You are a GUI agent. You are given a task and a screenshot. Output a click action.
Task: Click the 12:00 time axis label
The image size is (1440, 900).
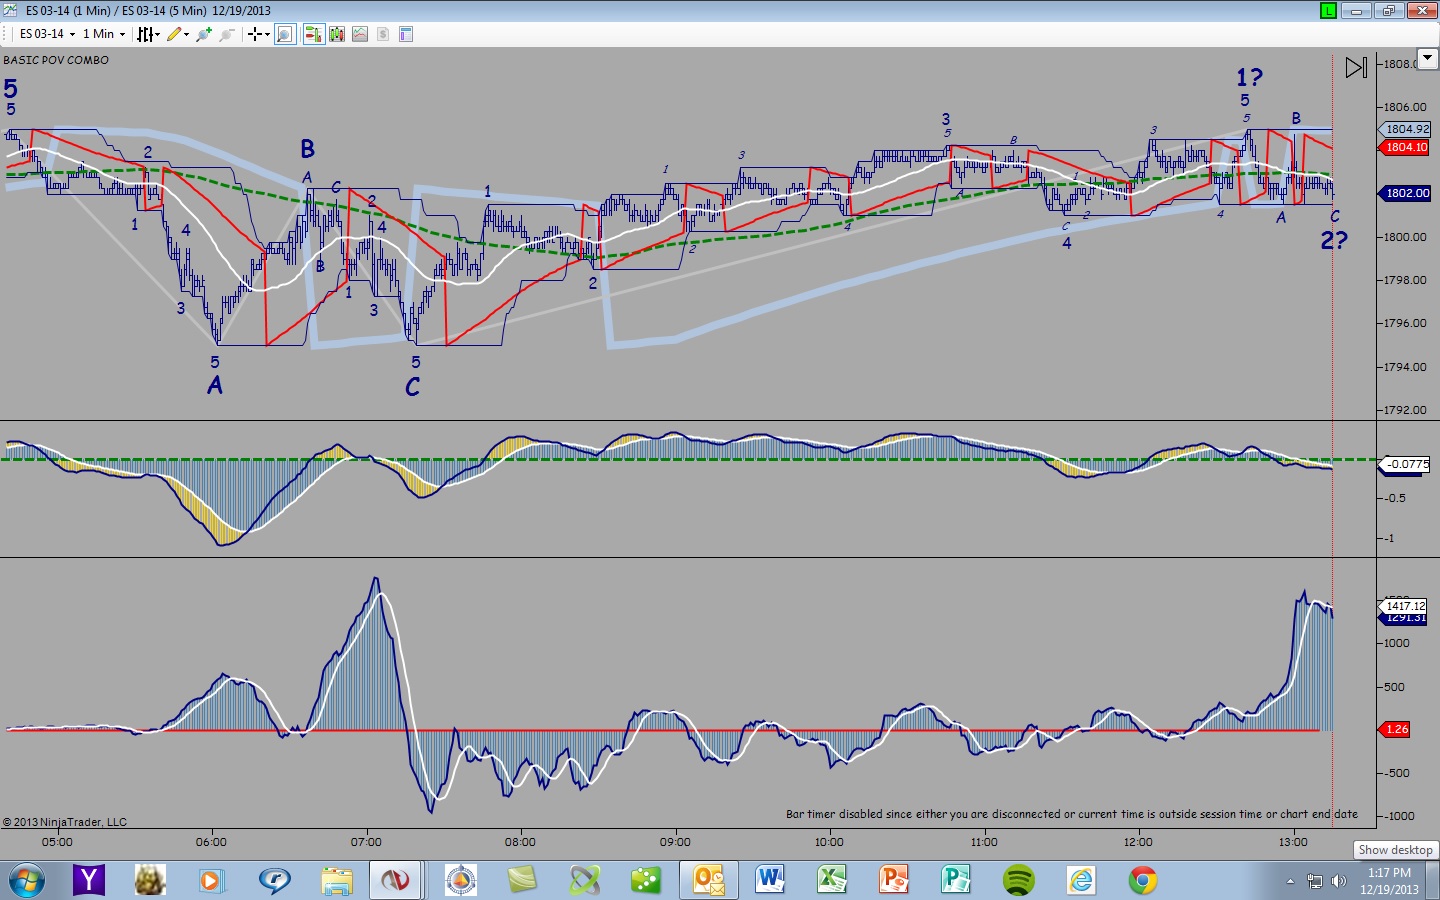(x=1138, y=842)
